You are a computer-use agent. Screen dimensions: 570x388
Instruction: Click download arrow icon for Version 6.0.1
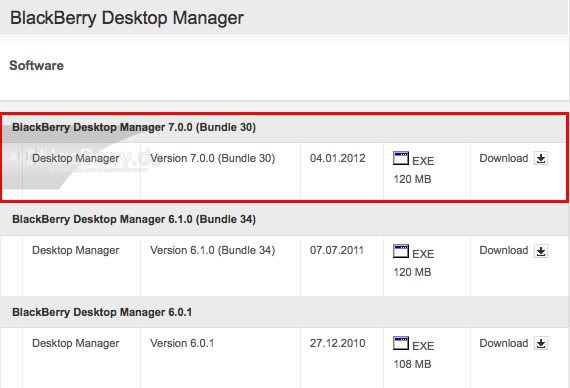(541, 343)
